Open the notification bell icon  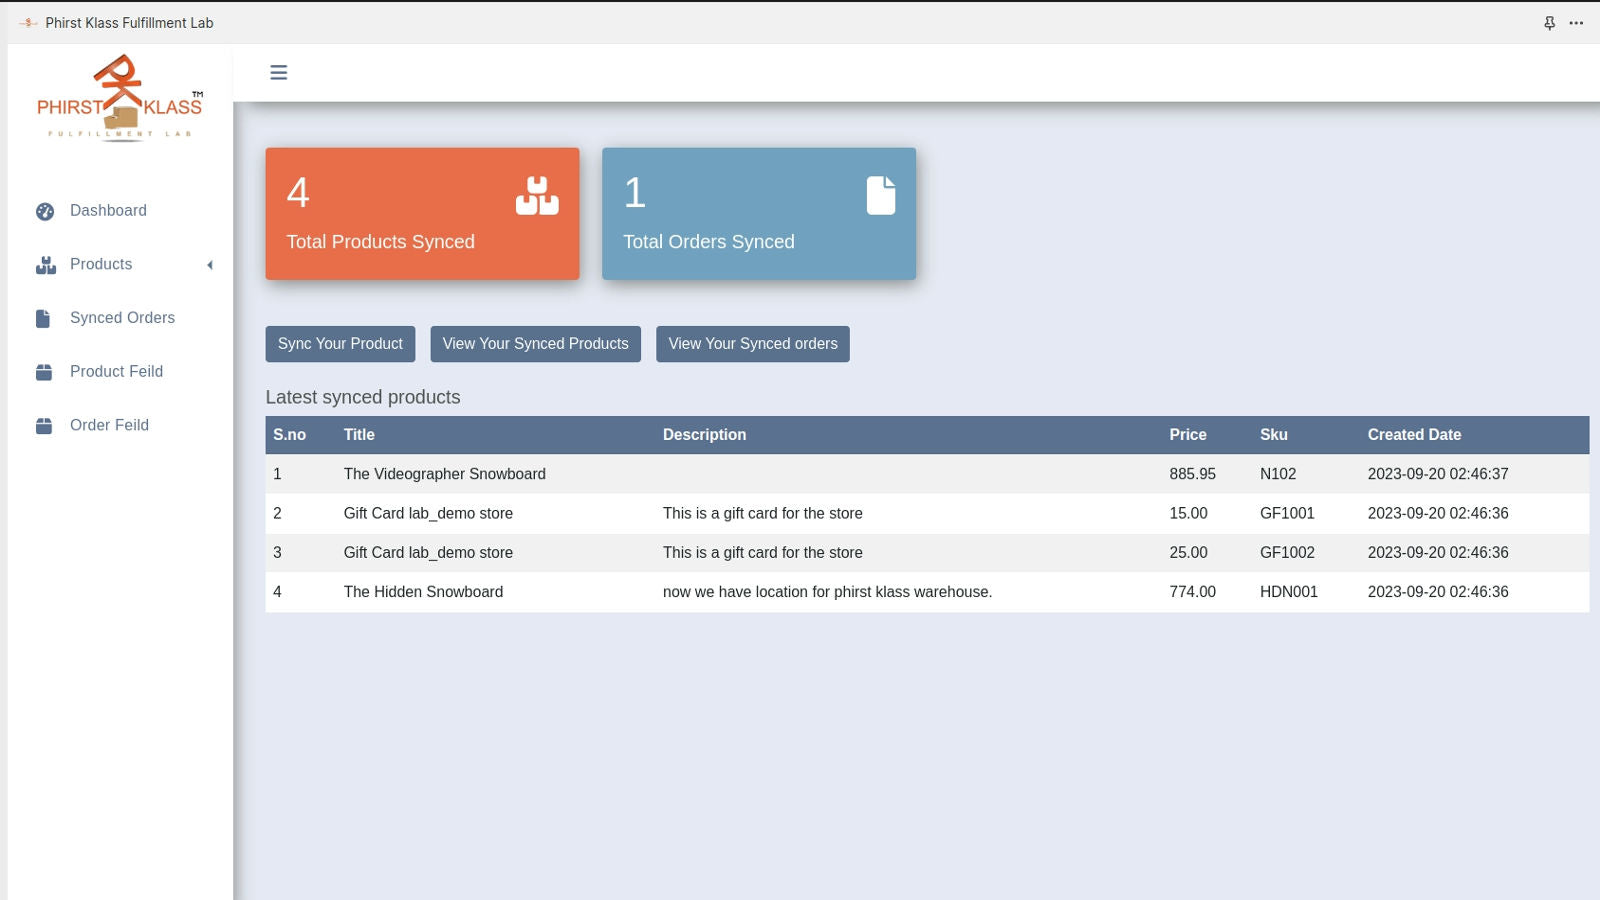[x=1549, y=22]
